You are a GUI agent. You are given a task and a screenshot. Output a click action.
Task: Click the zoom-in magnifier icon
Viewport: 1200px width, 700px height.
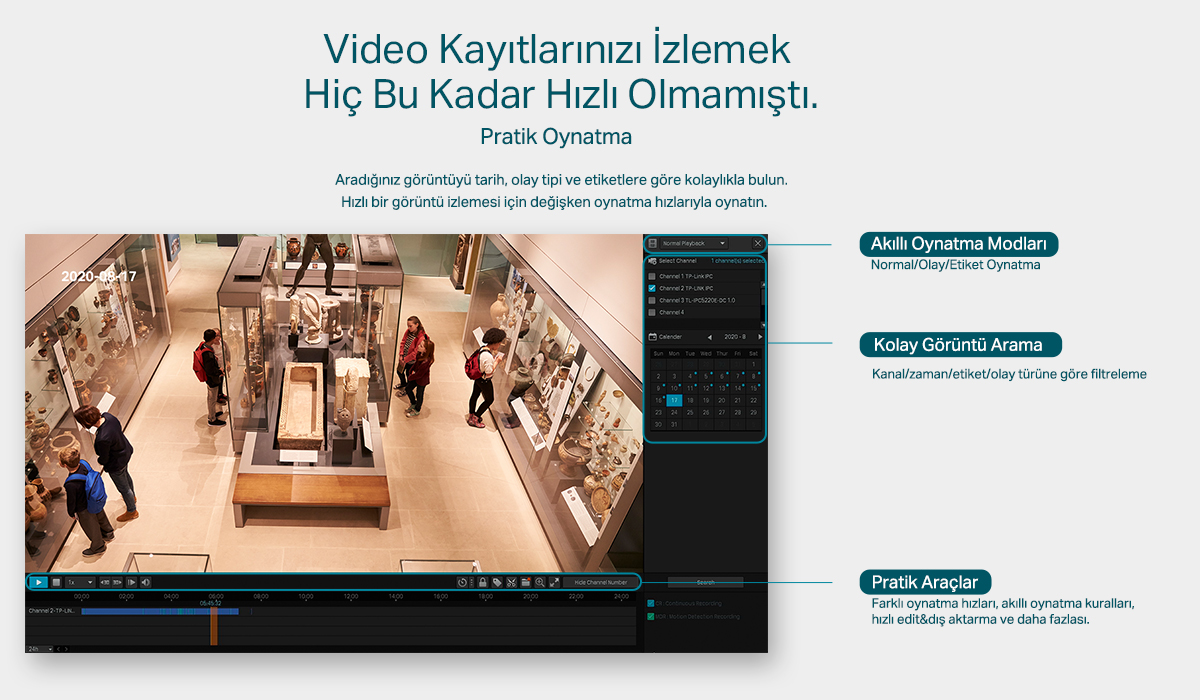tap(540, 582)
